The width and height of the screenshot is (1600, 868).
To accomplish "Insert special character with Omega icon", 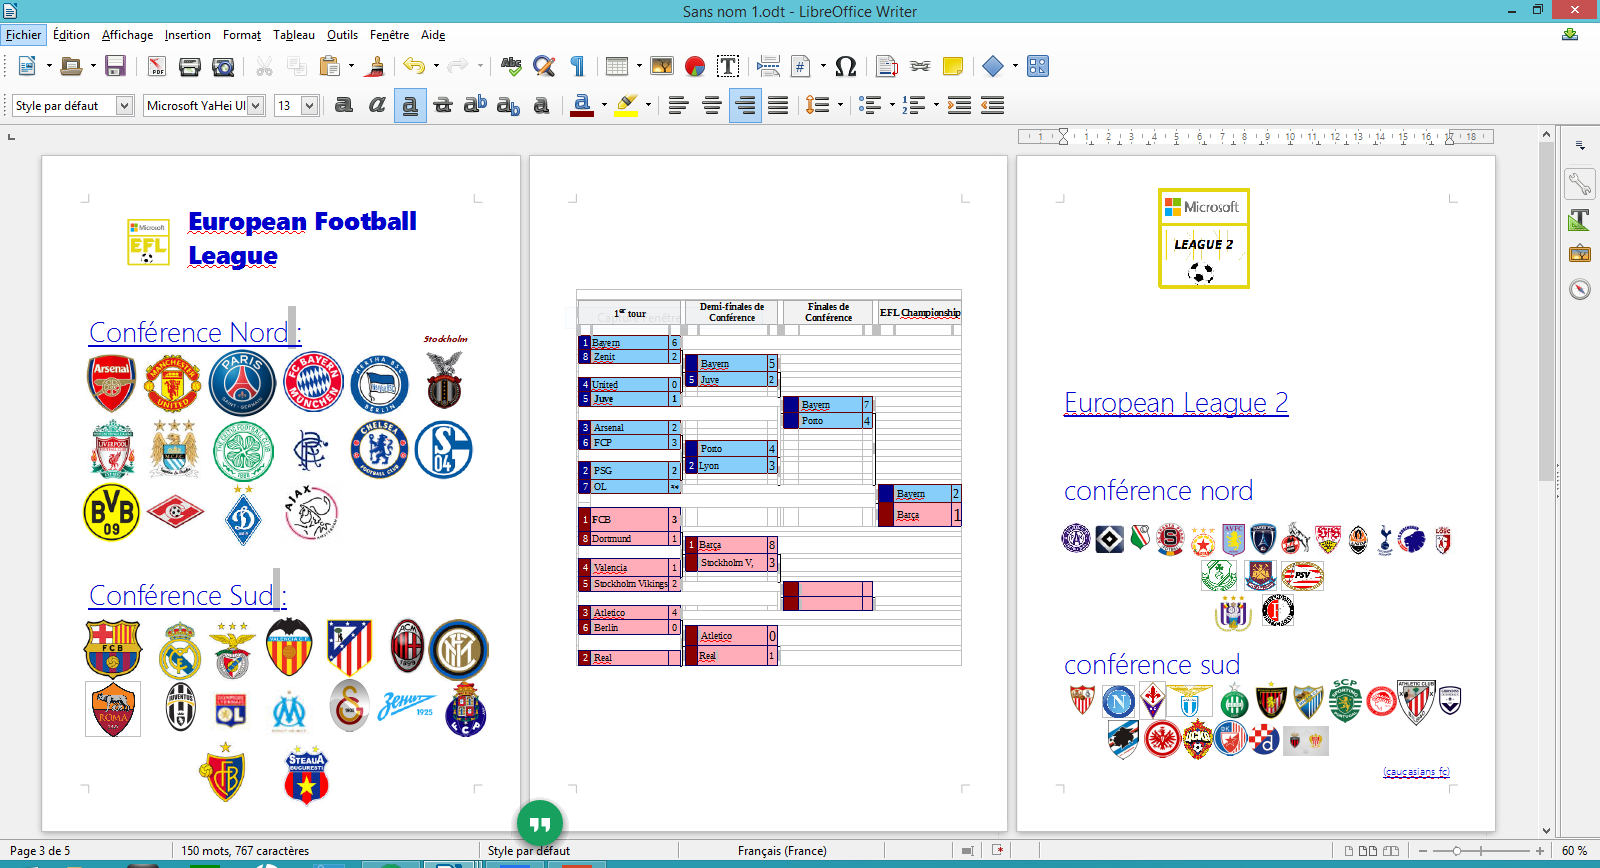I will (845, 67).
